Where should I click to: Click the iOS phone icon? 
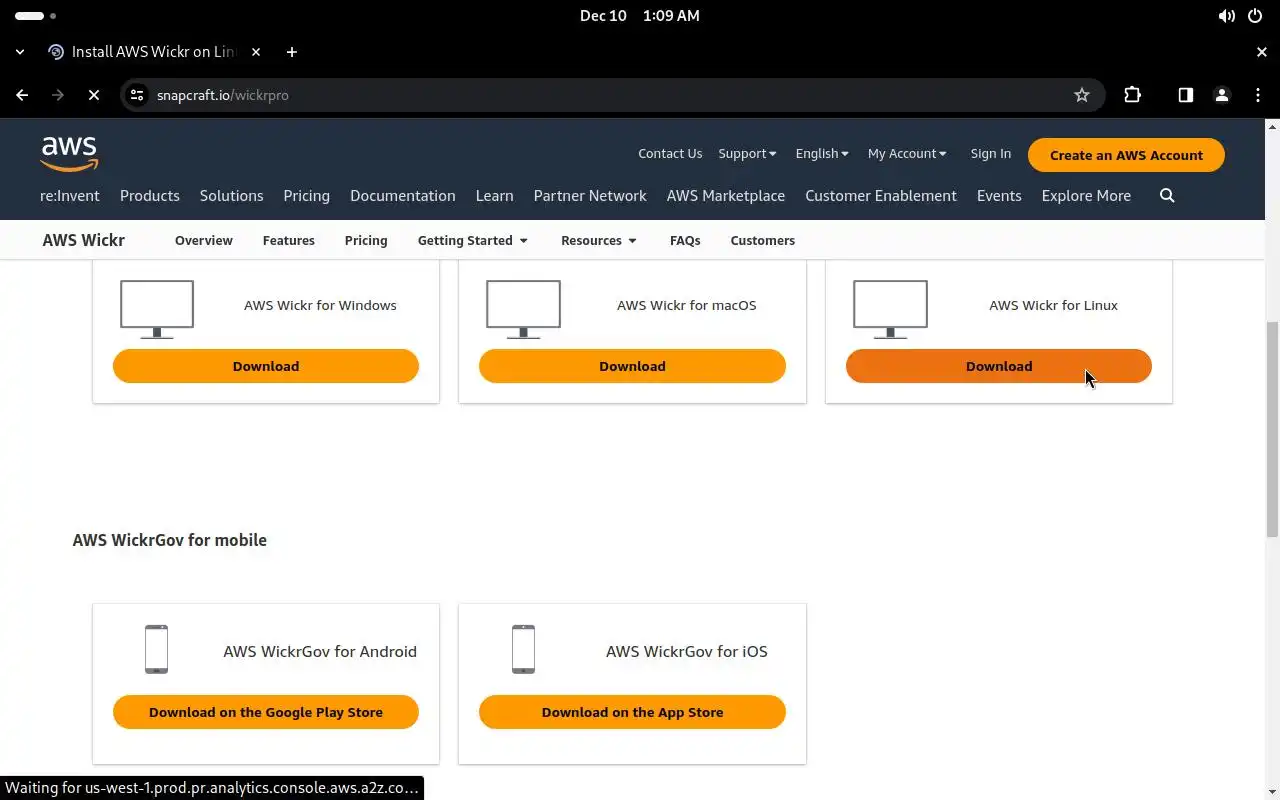(523, 649)
